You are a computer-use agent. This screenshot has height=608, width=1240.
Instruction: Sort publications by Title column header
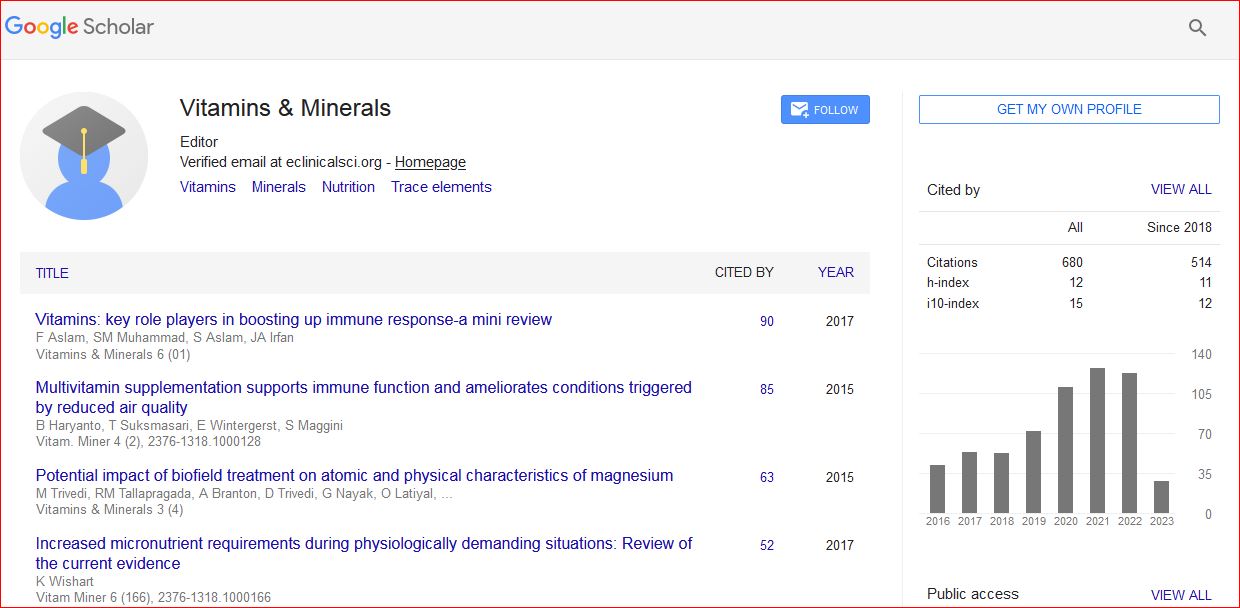pos(52,273)
